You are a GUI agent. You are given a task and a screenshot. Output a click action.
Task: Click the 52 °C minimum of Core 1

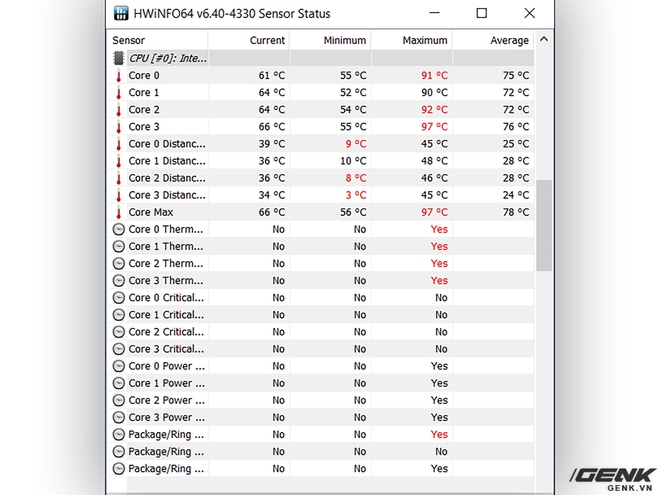point(353,93)
